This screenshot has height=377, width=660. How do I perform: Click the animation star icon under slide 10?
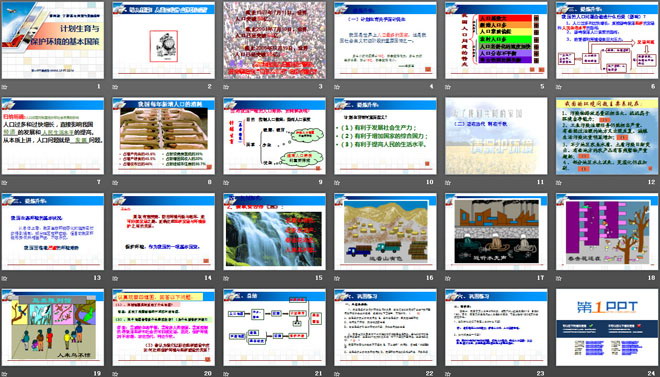(337, 183)
